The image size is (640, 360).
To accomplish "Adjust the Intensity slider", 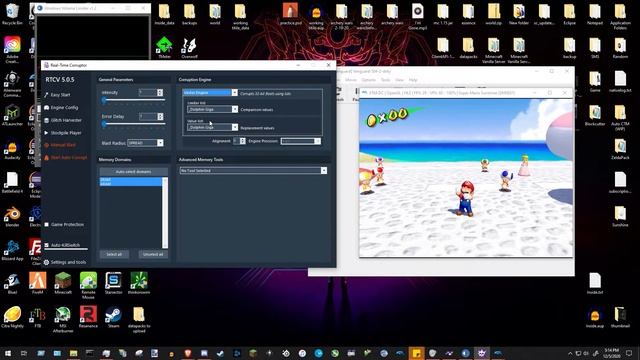I will tap(133, 100).
